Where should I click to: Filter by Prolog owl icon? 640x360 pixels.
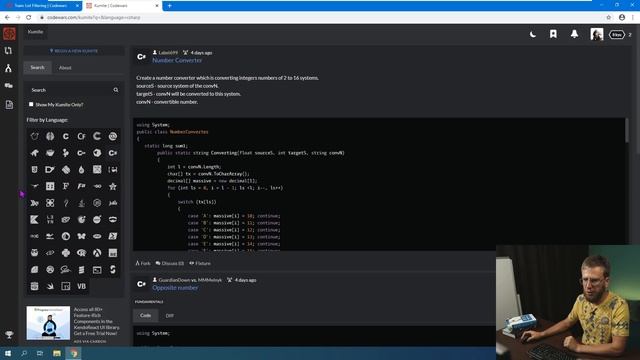coord(34,253)
